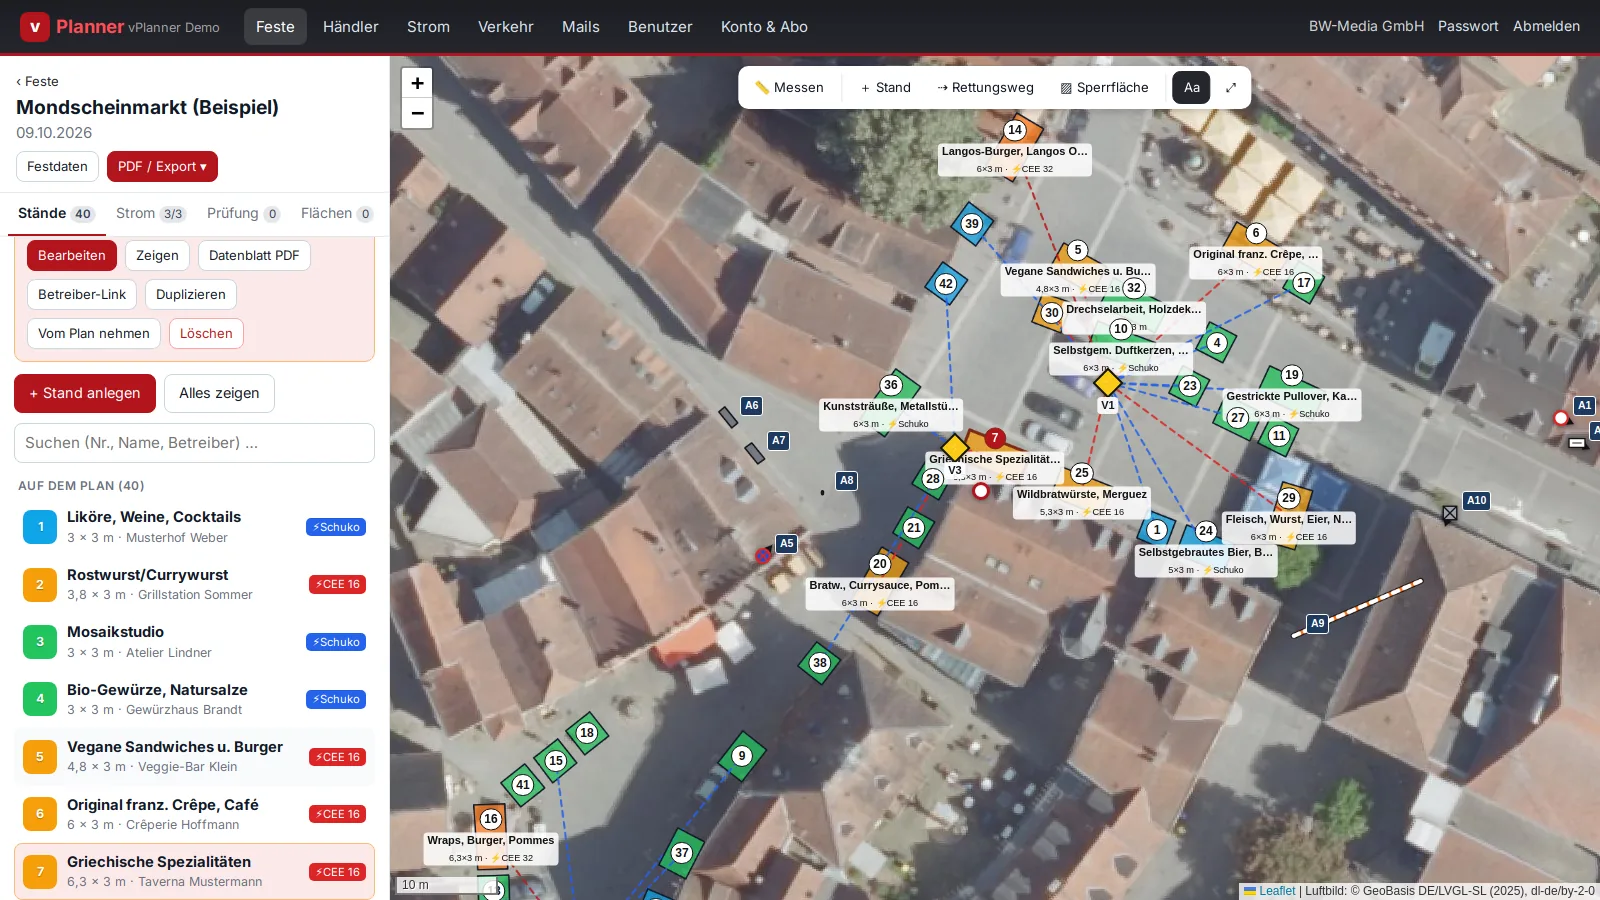Click the stand search input field

(x=194, y=443)
